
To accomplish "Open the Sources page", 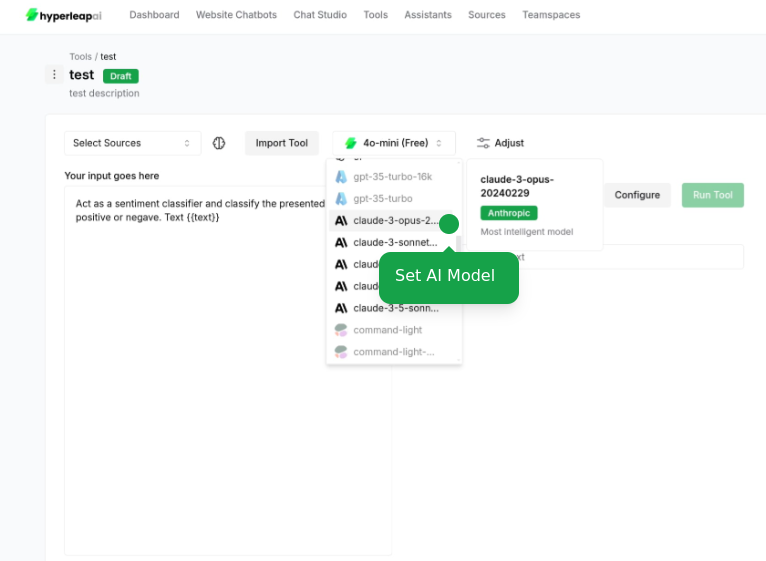I will click(487, 15).
